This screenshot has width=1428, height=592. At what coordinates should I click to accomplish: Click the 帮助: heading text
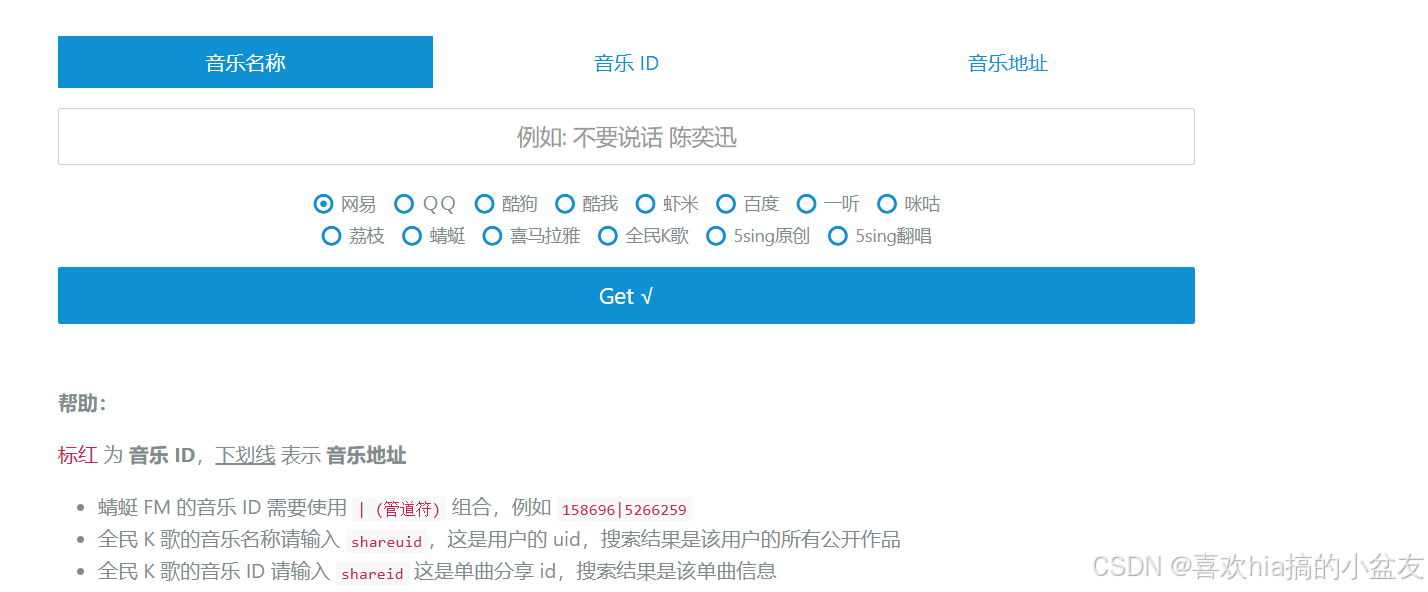pos(82,404)
